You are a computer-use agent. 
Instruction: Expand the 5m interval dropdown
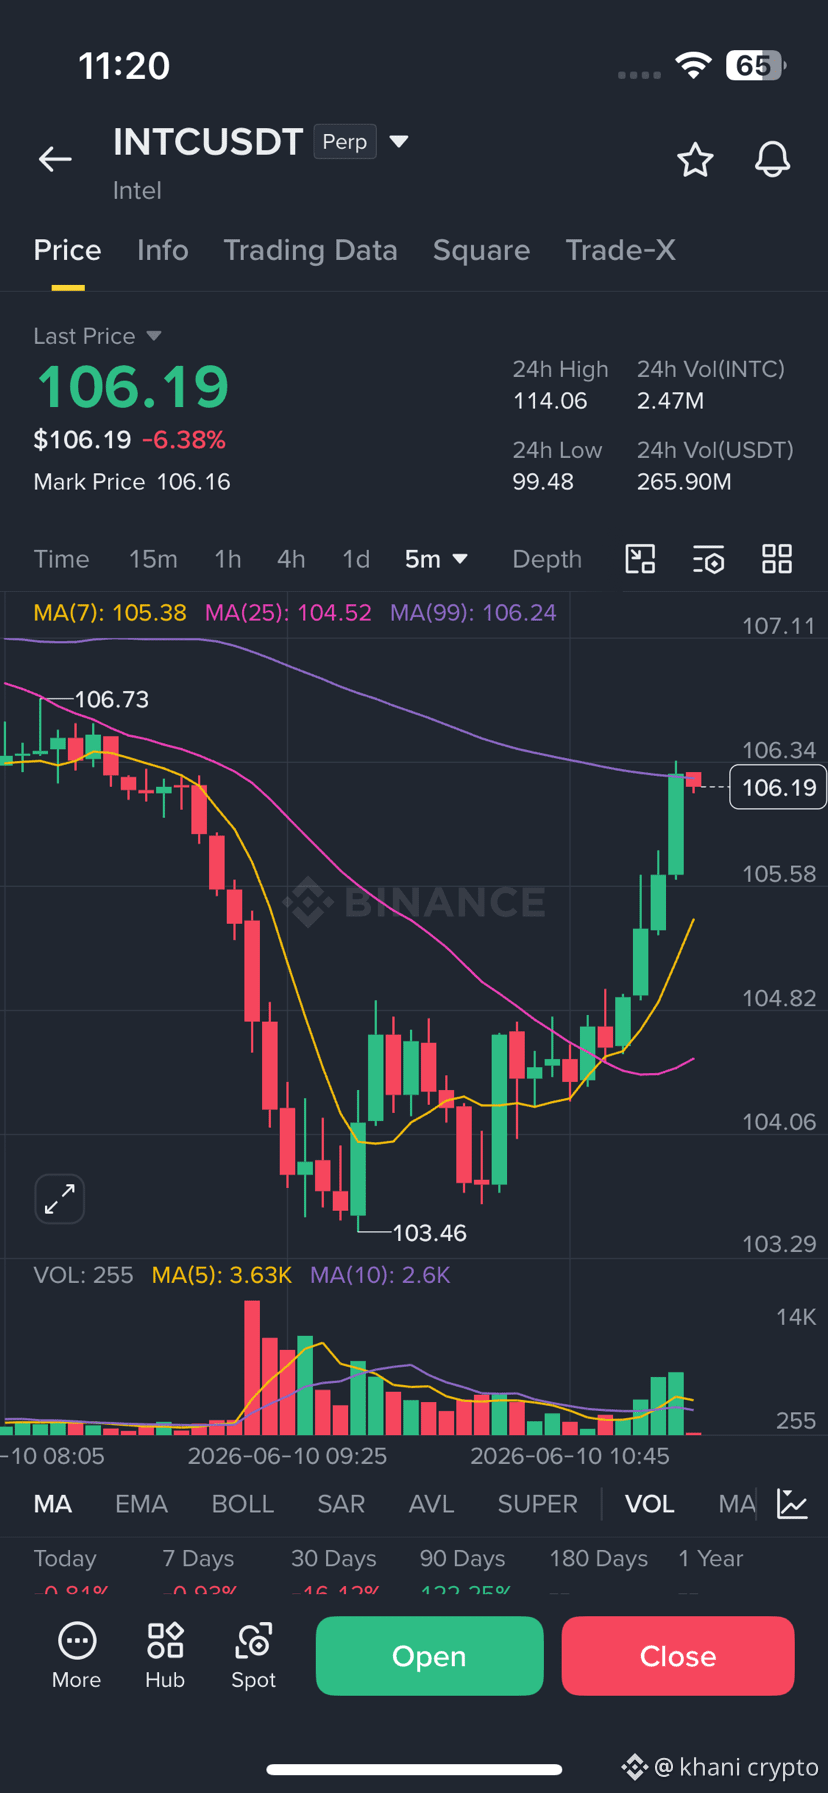436,559
